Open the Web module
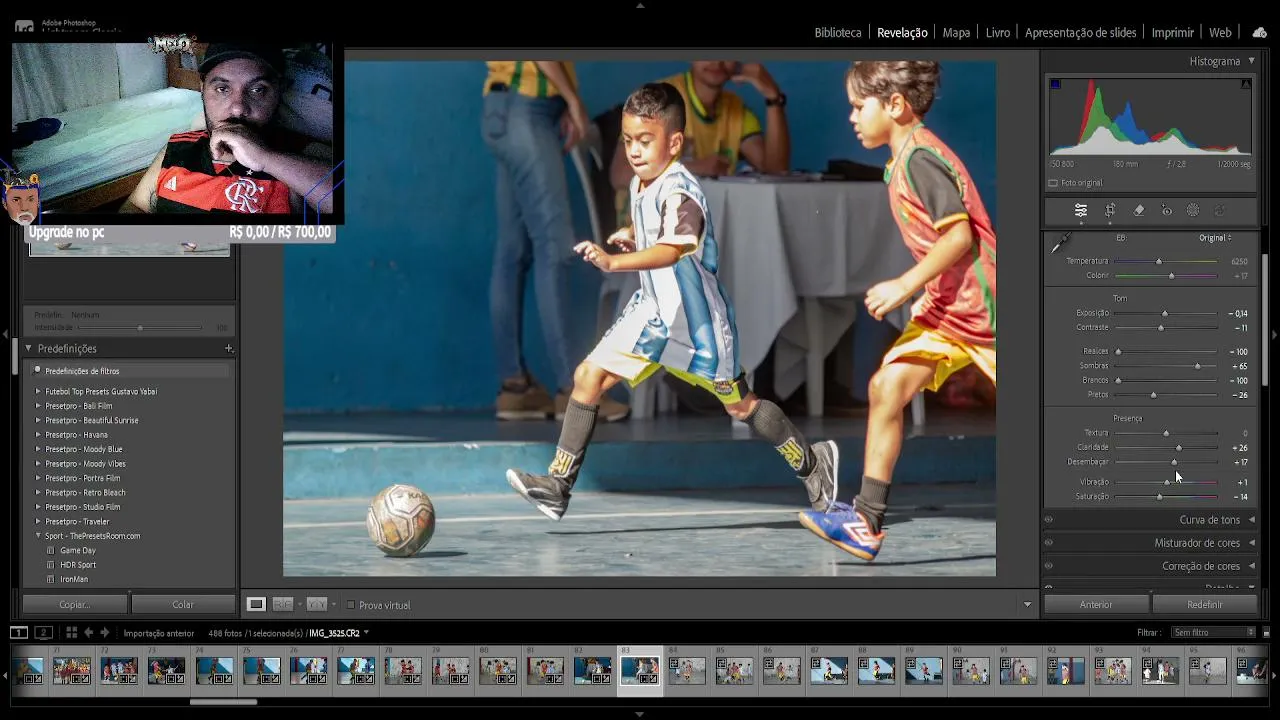Viewport: 1280px width, 720px height. point(1220,33)
